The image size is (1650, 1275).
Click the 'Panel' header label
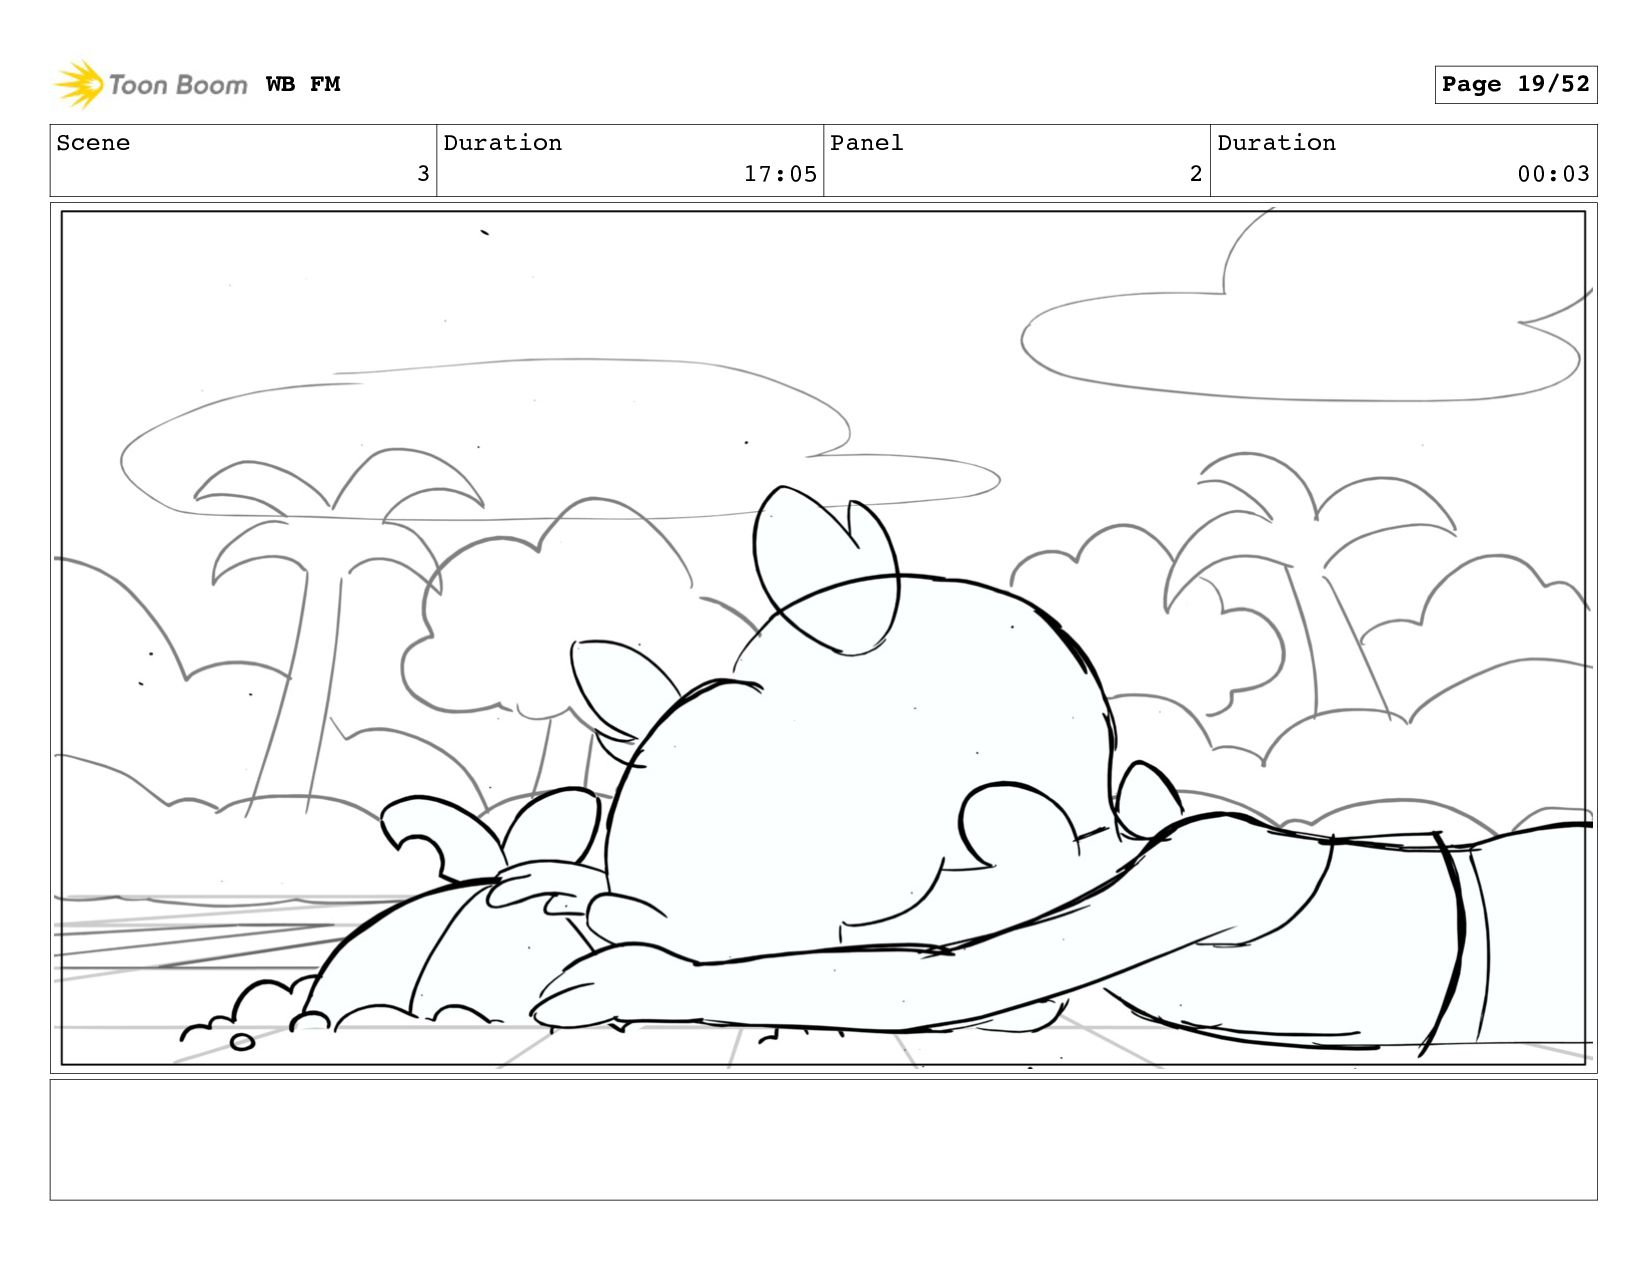867,143
